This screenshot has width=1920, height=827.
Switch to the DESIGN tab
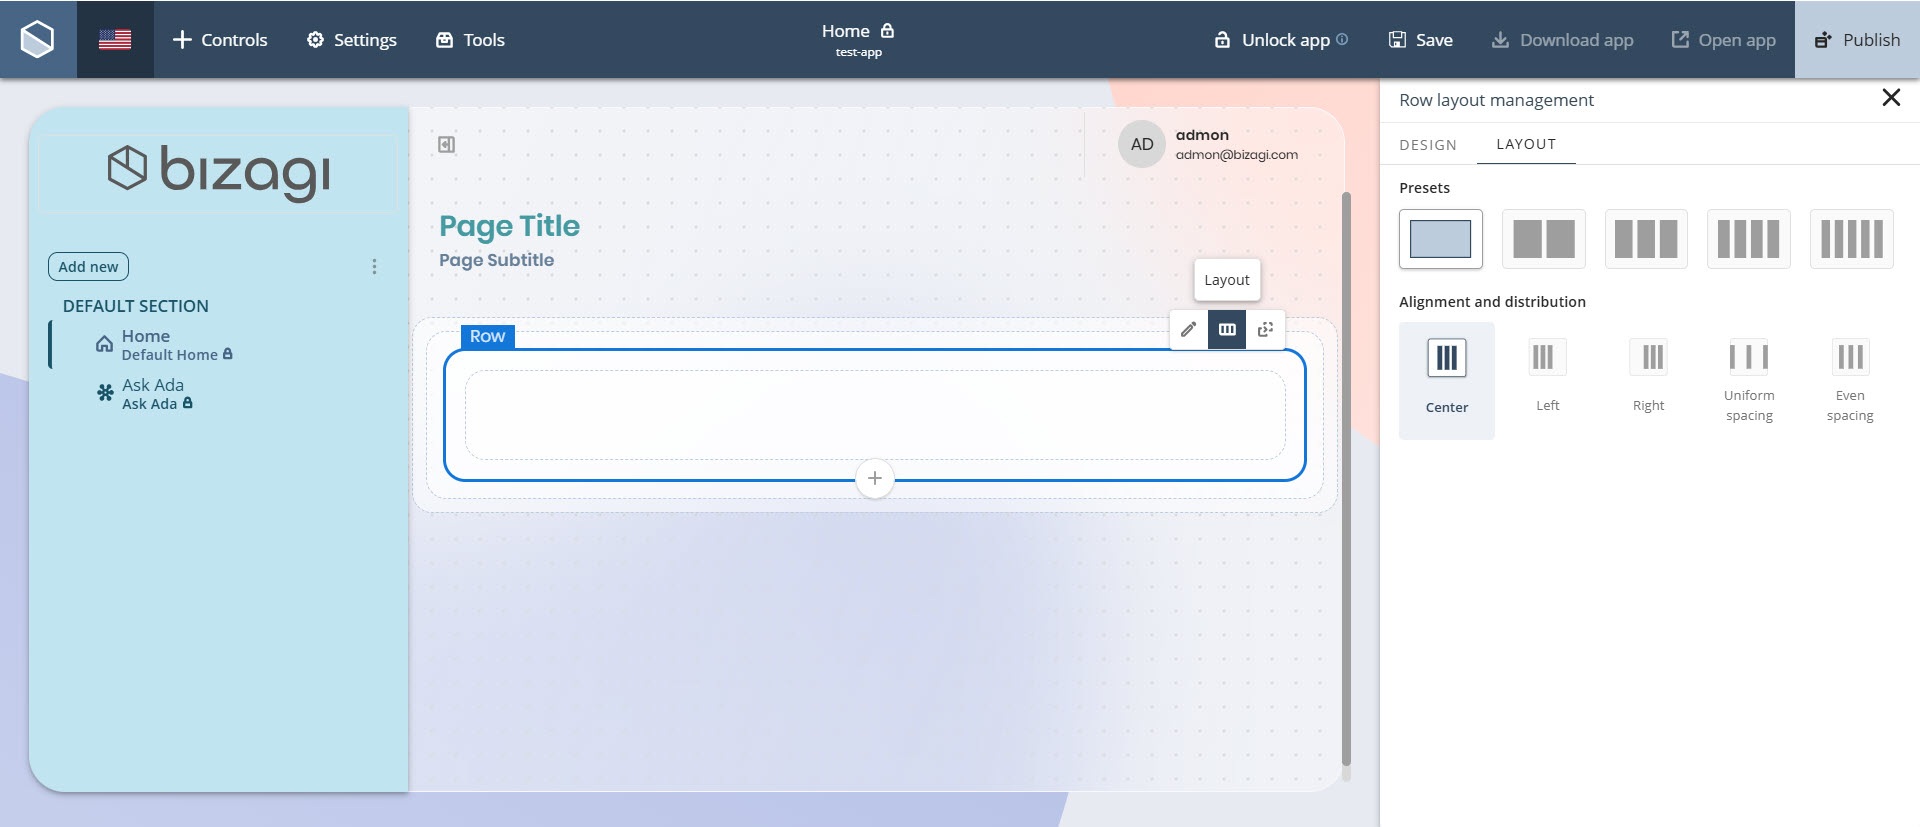(x=1427, y=145)
